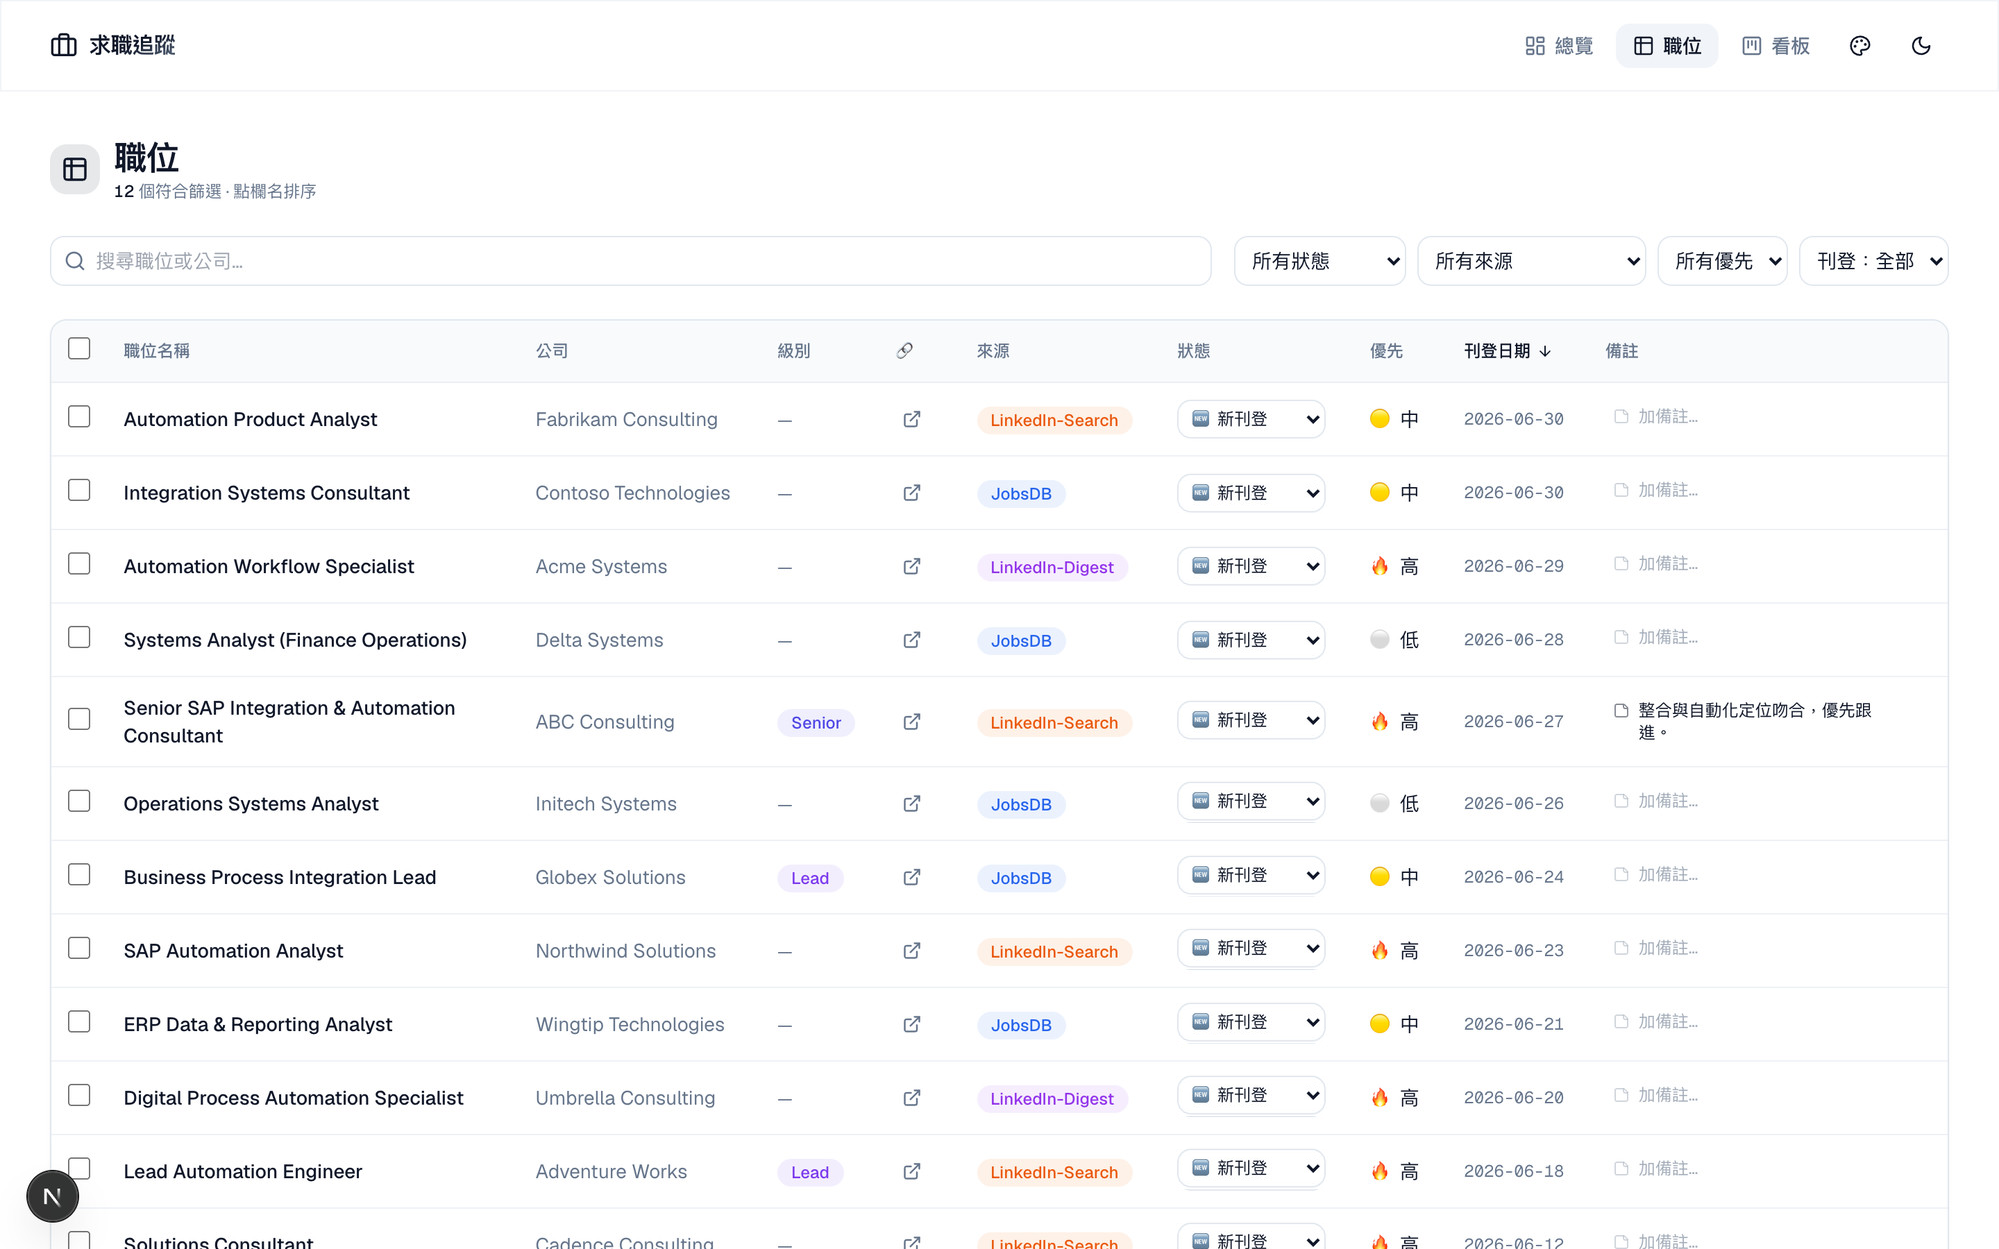Screen dimensions: 1999x1249
Task: Sort by 優先 column header
Action: 1386,351
